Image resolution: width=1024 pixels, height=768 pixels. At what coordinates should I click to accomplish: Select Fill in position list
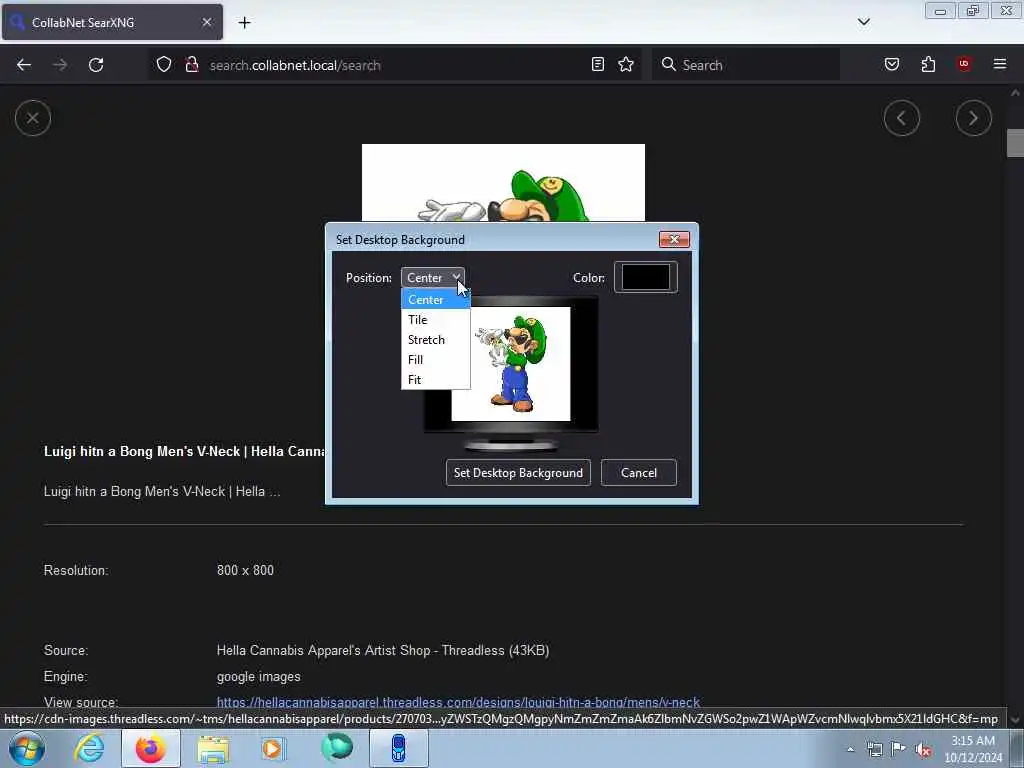(435, 360)
